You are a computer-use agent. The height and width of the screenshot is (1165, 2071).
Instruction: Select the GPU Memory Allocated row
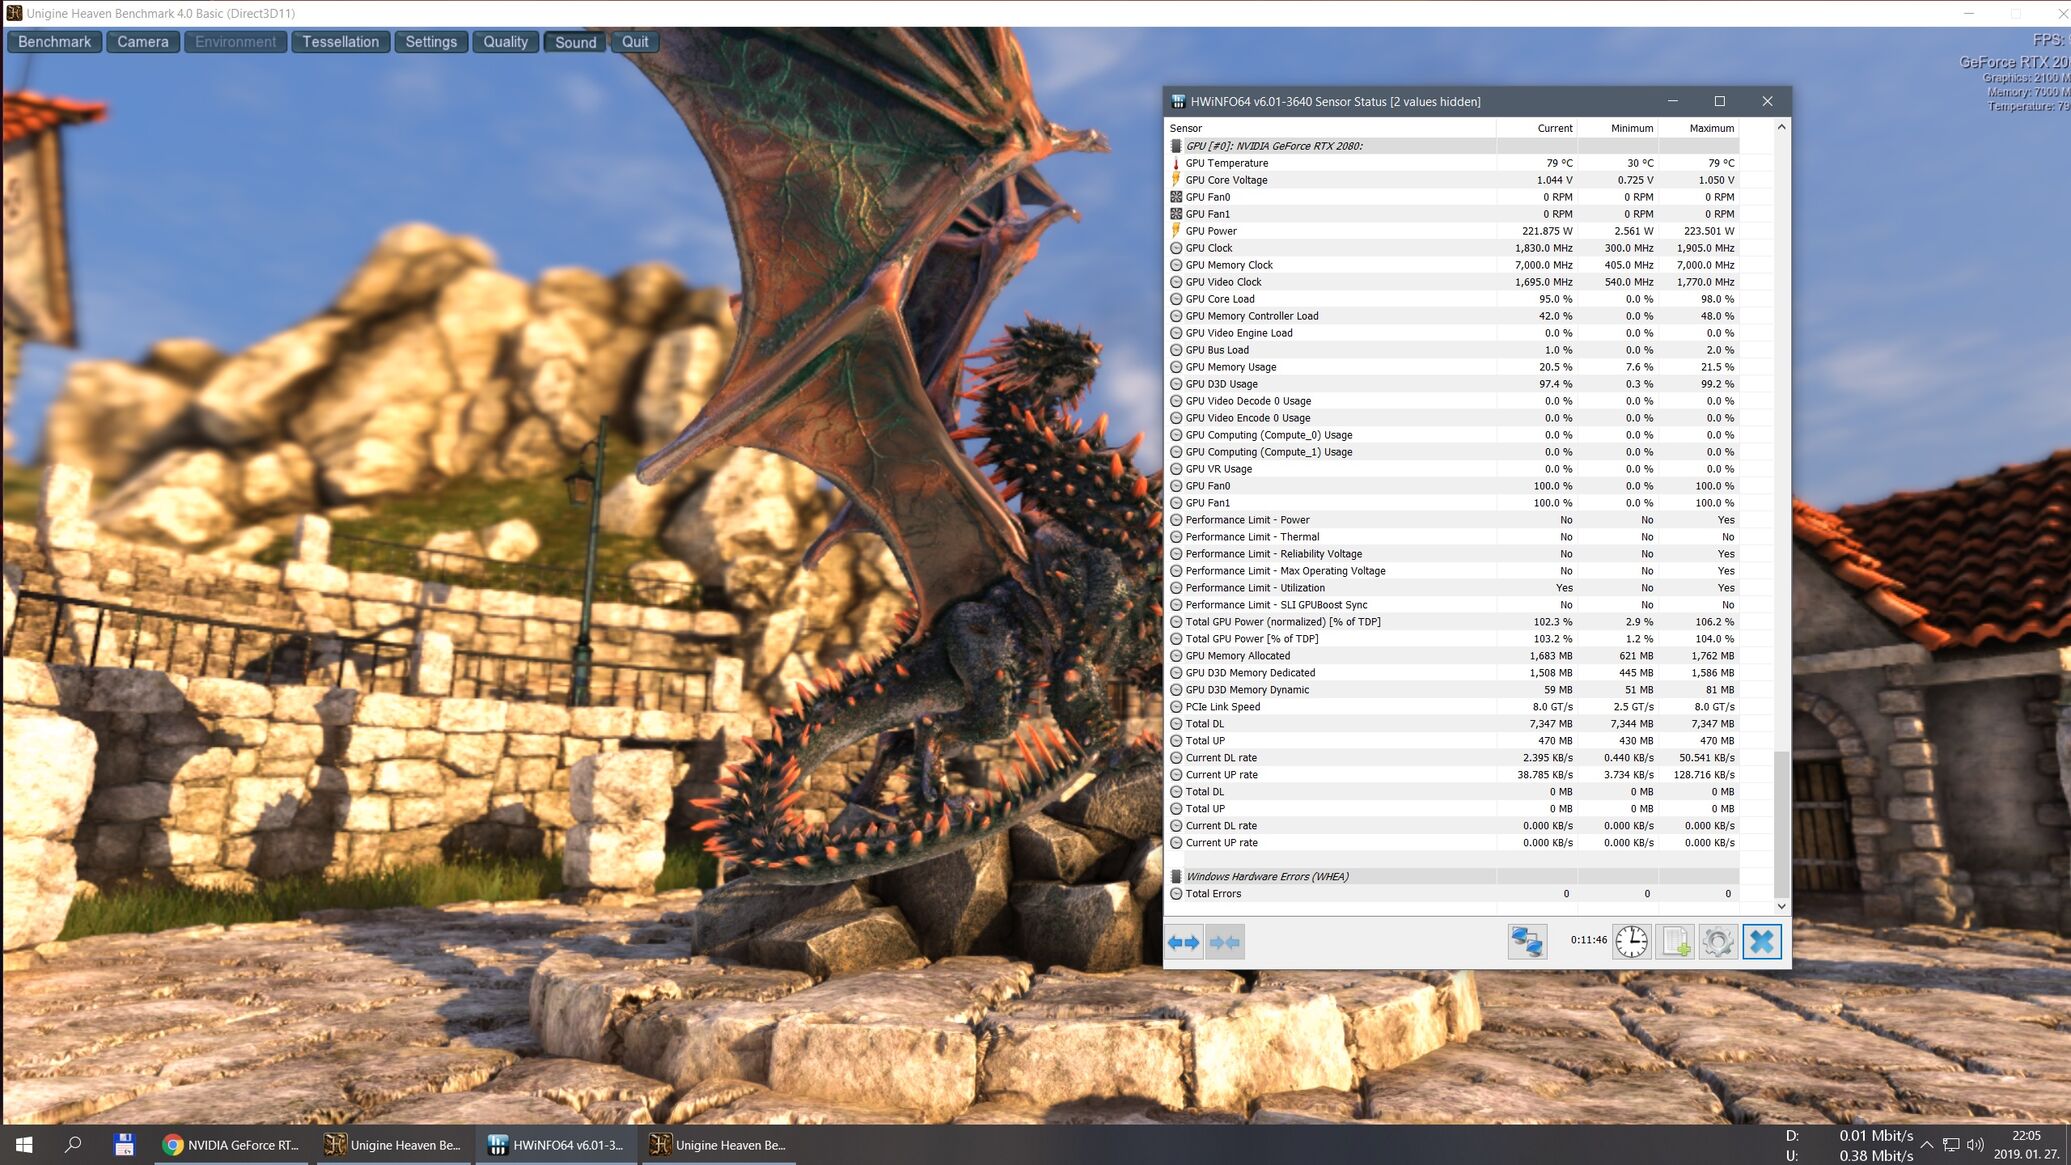1452,656
